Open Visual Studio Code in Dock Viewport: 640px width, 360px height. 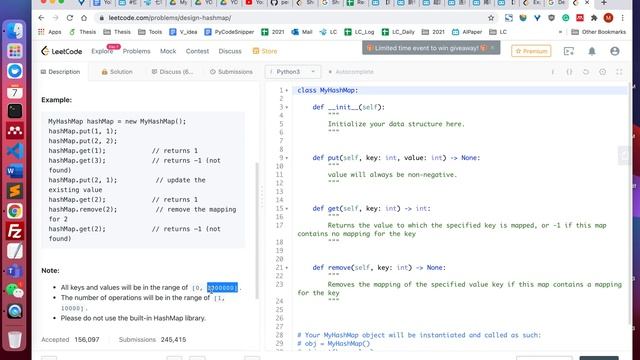[x=15, y=151]
